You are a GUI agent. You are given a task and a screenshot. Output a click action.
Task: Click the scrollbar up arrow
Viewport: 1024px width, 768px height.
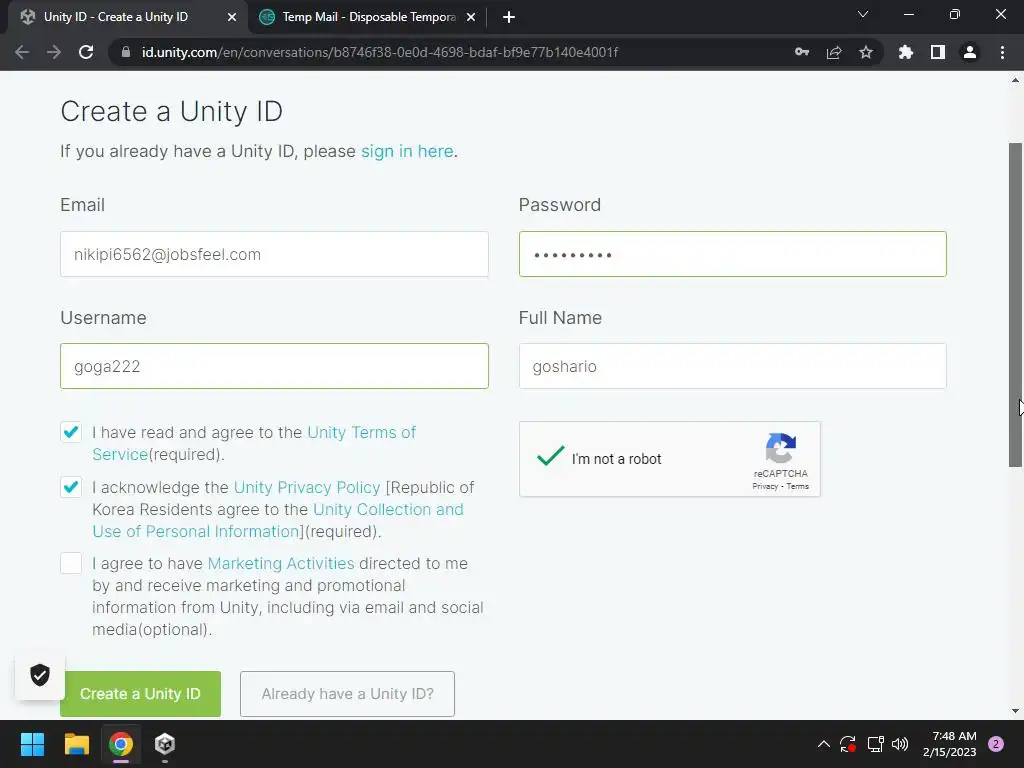point(1016,80)
